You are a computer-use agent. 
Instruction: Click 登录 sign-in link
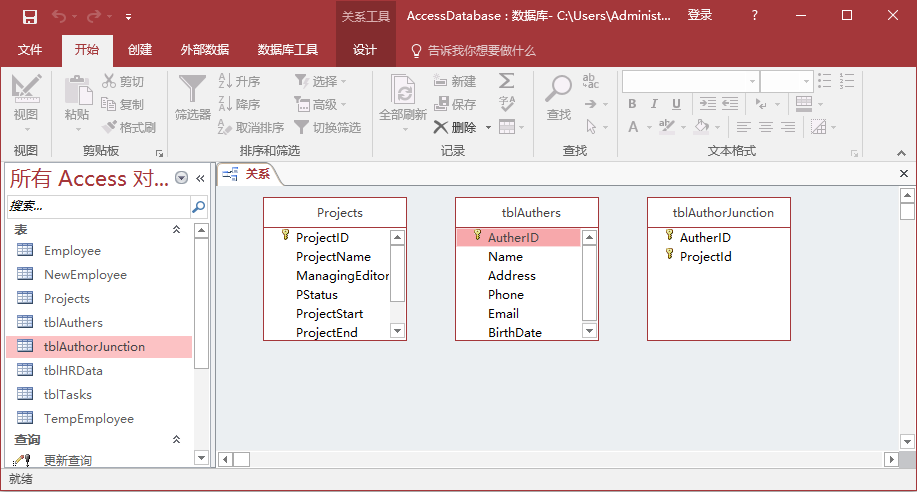pos(700,15)
